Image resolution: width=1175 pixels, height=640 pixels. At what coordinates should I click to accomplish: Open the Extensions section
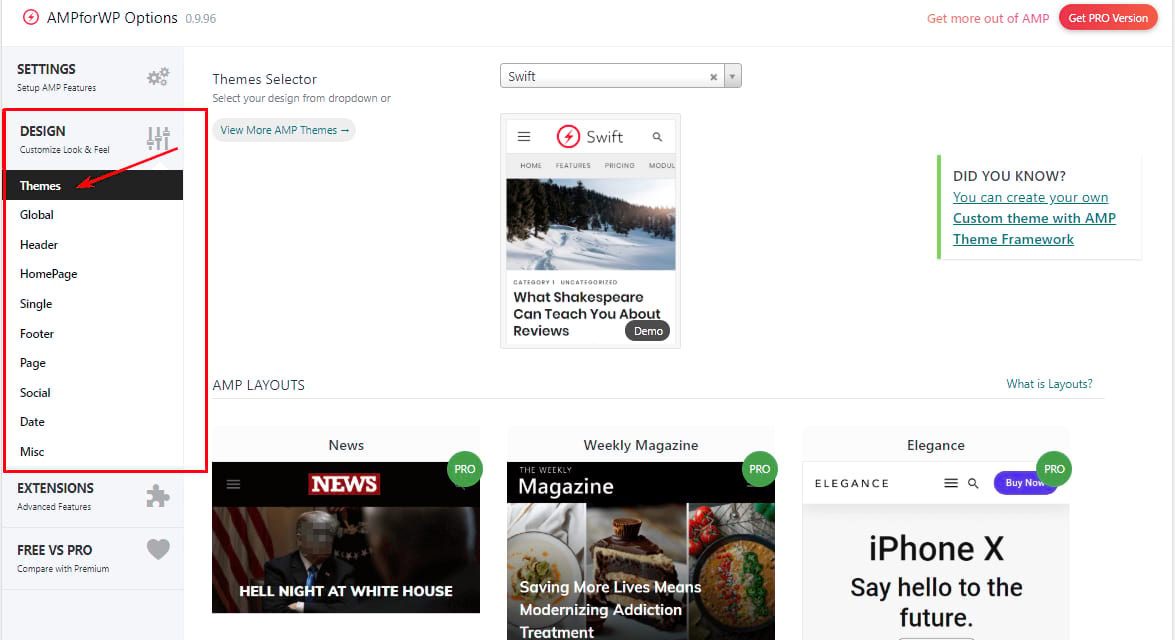(93, 496)
